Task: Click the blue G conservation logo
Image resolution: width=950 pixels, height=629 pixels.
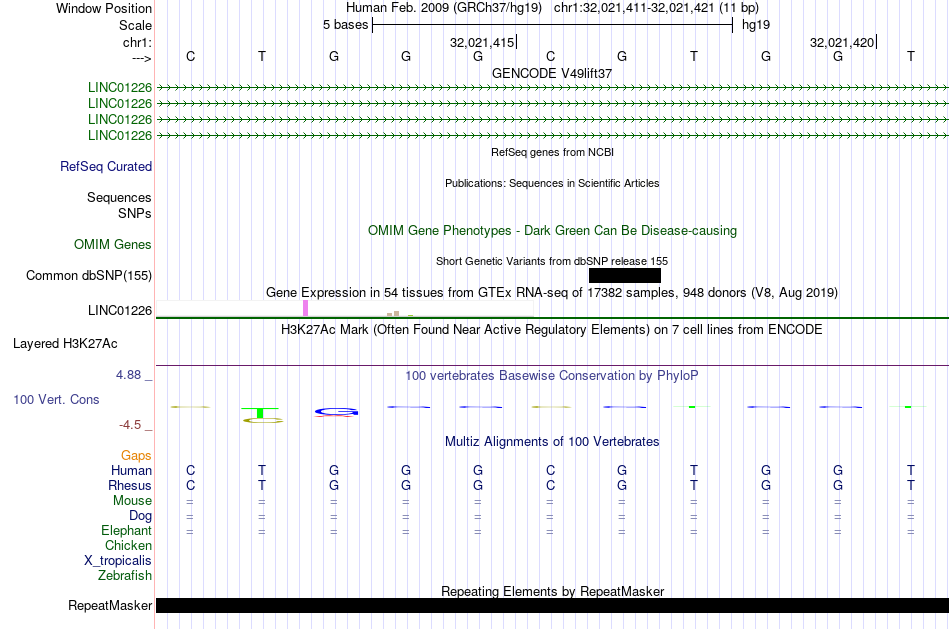Action: click(x=336, y=412)
